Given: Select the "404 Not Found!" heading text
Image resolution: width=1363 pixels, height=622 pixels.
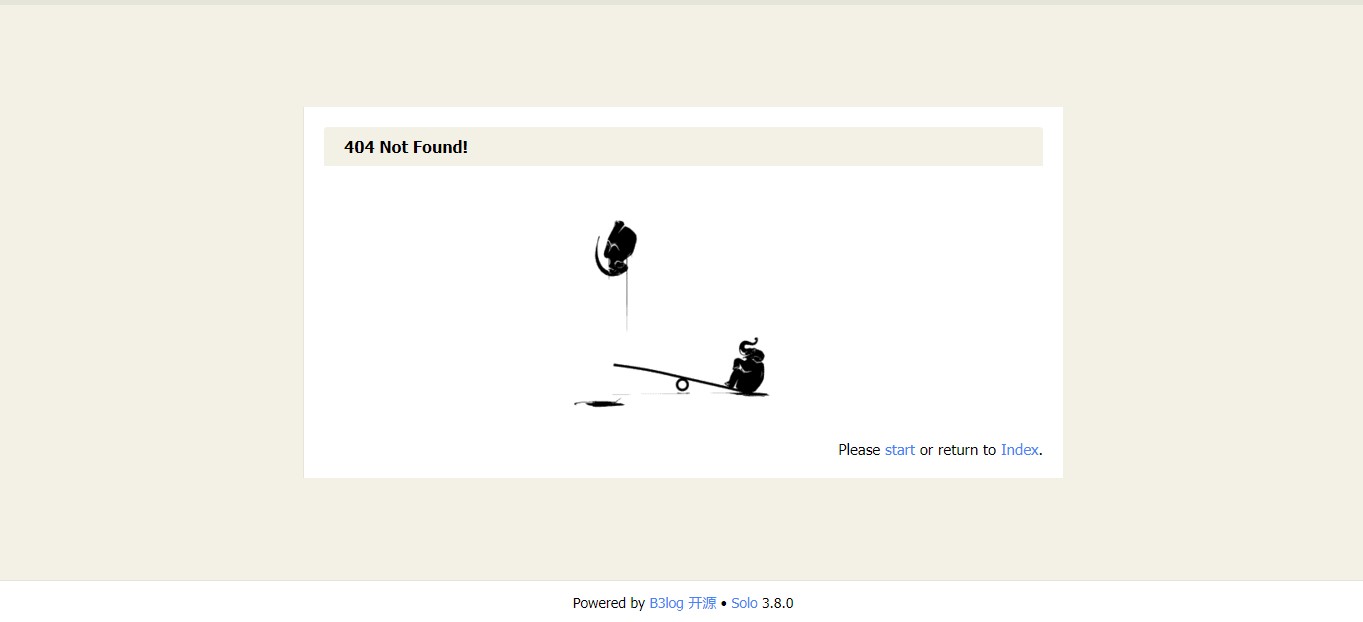Looking at the screenshot, I should (x=406, y=147).
